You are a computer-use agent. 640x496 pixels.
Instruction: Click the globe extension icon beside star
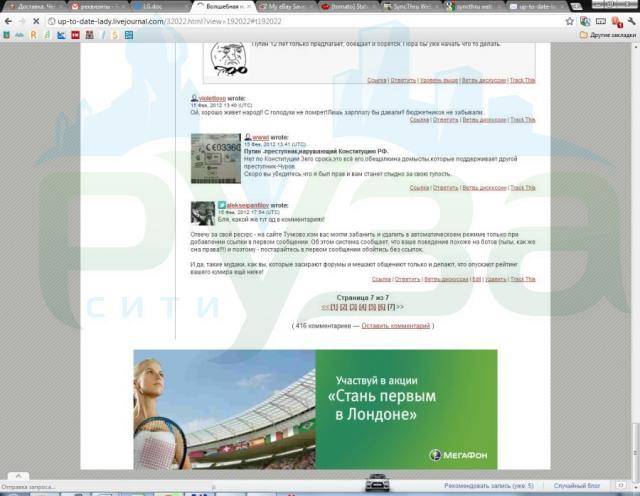585,21
